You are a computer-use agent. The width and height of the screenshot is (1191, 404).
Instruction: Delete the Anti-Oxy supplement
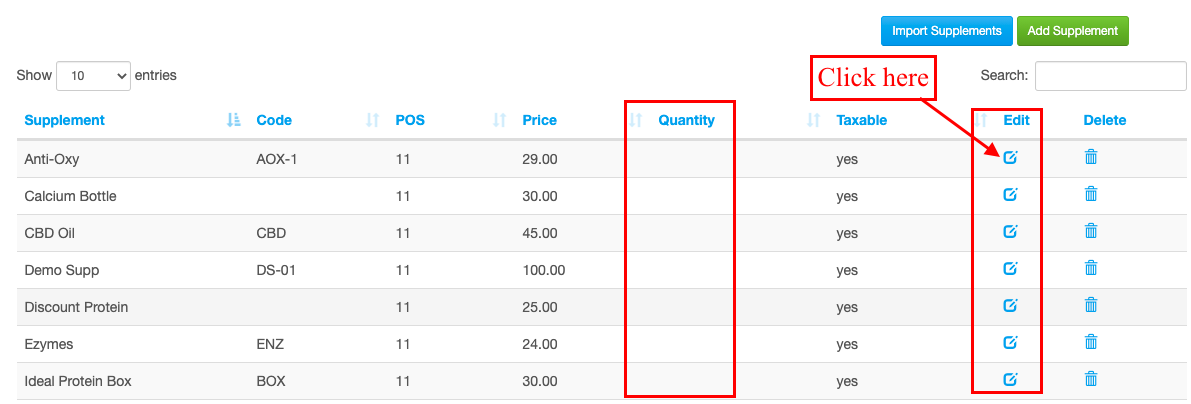[1091, 157]
